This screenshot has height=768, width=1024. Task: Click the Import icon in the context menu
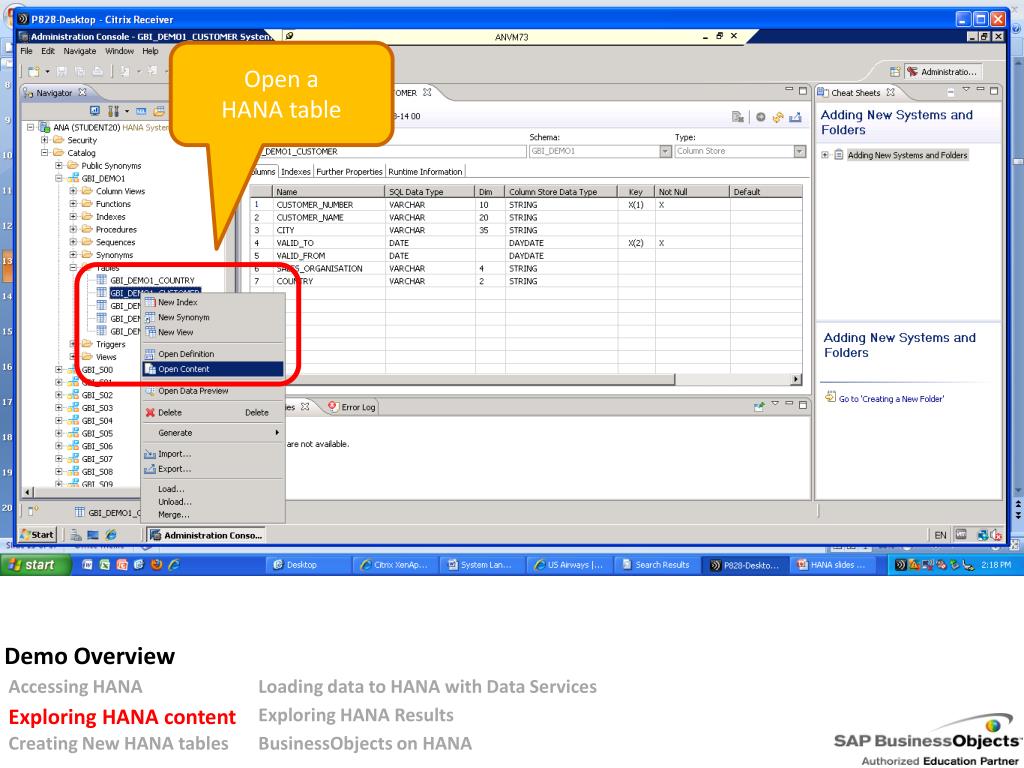pos(150,454)
